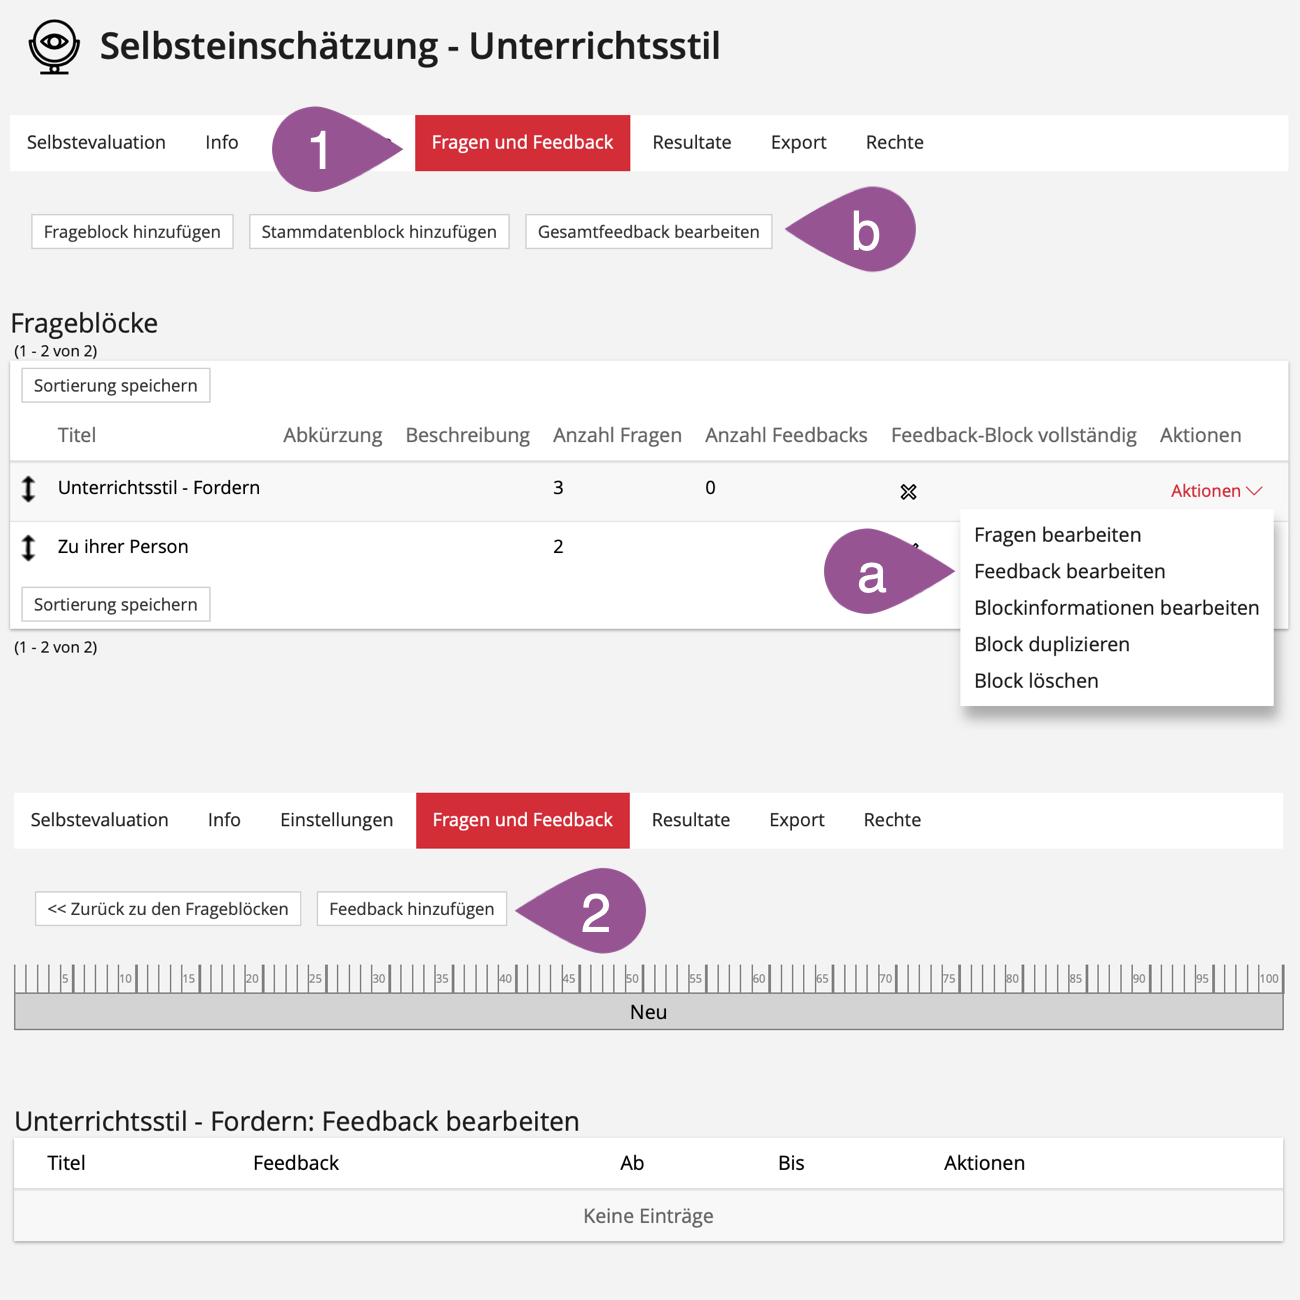Screen dimensions: 1300x1300
Task: Open the Resultate tab in the top bar
Action: coord(691,142)
